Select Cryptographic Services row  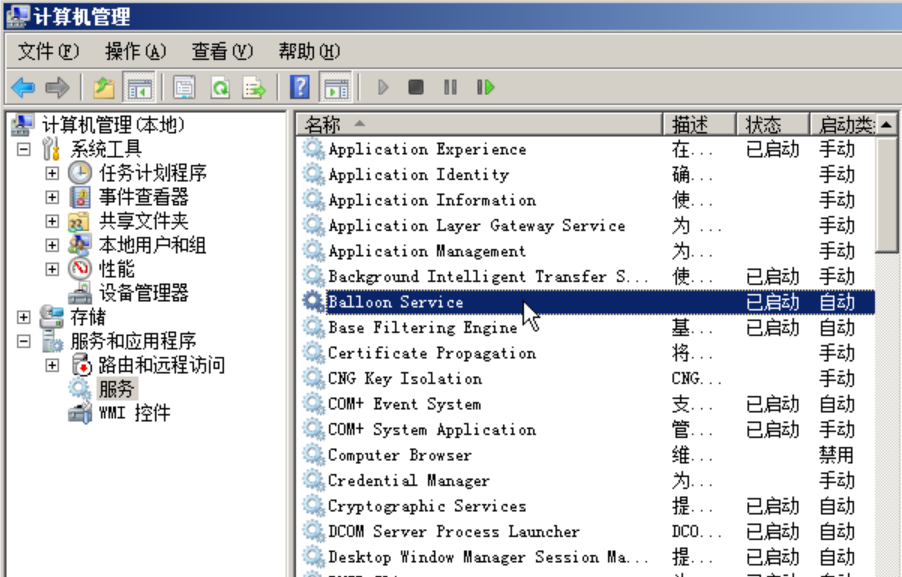(586, 506)
